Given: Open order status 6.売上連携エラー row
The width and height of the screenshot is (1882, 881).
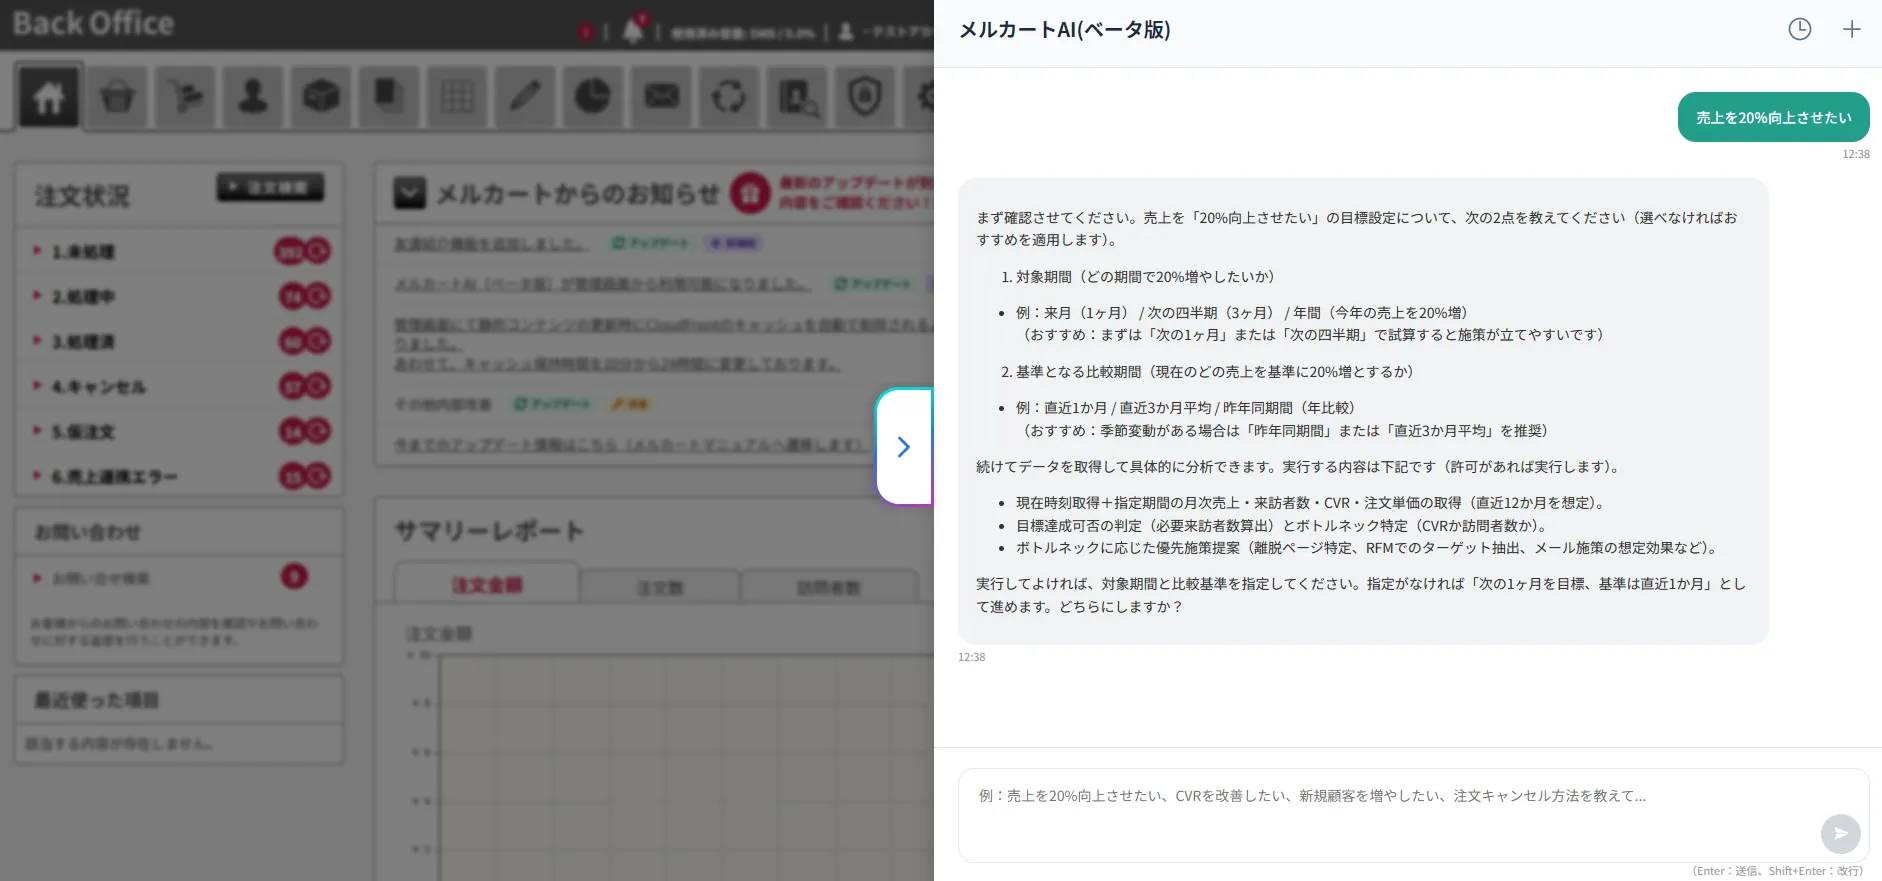Looking at the screenshot, I should (x=180, y=476).
